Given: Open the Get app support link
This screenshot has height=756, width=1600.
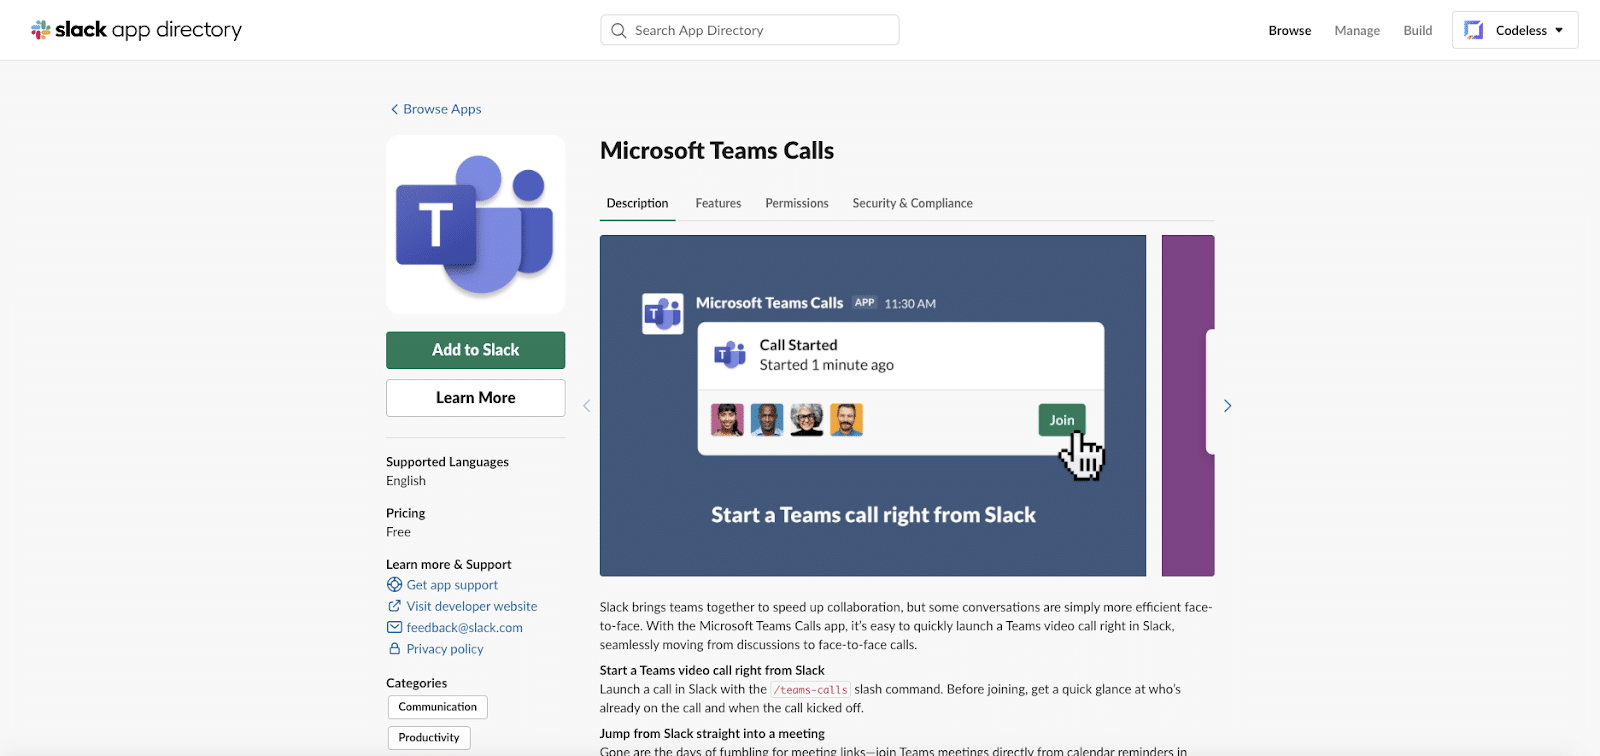Looking at the screenshot, I should tap(452, 585).
